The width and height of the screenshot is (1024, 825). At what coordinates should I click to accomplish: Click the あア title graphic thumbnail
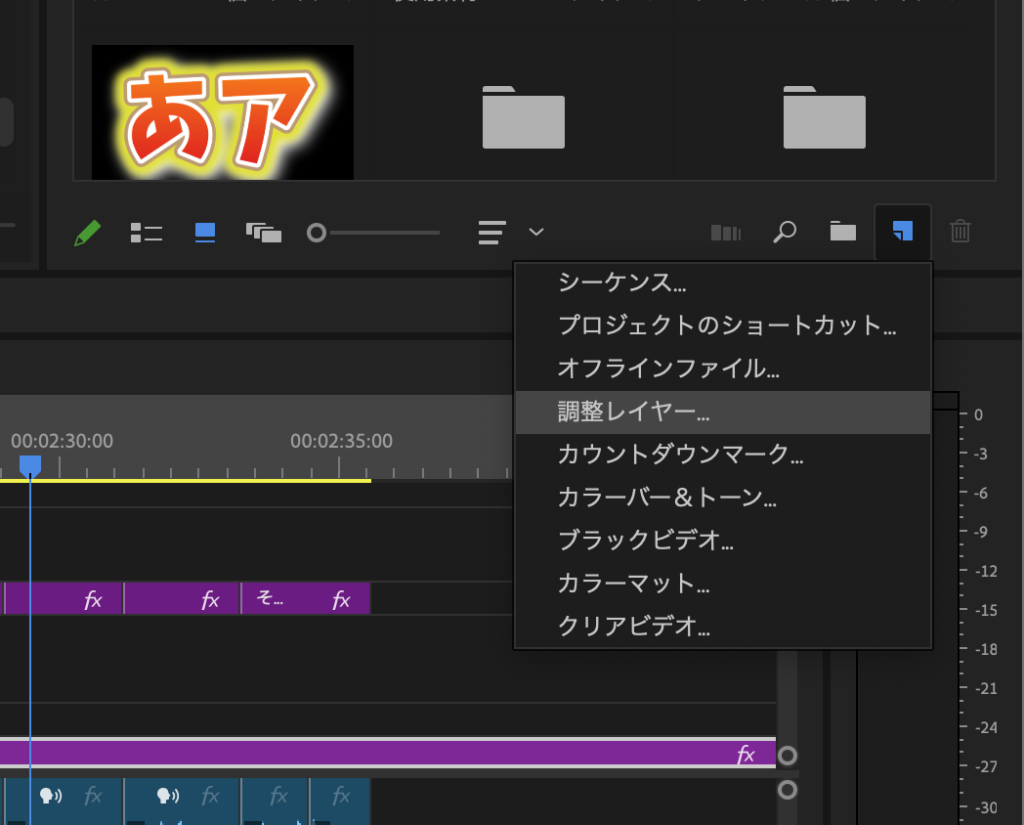(222, 112)
